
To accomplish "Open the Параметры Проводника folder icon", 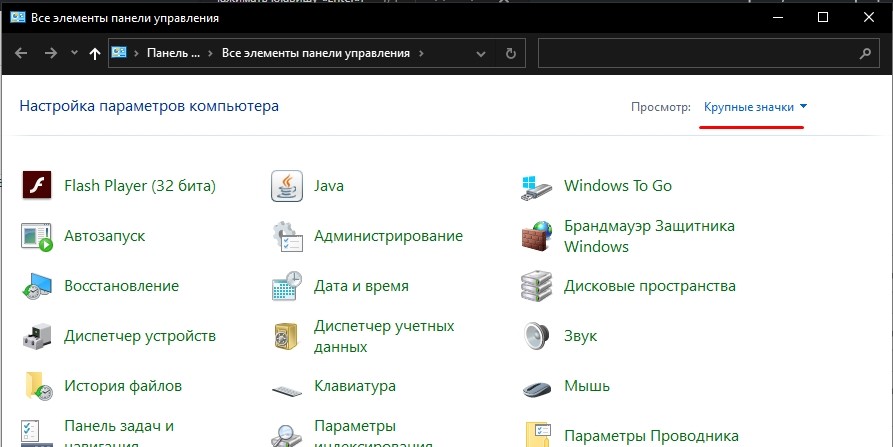I will [538, 434].
